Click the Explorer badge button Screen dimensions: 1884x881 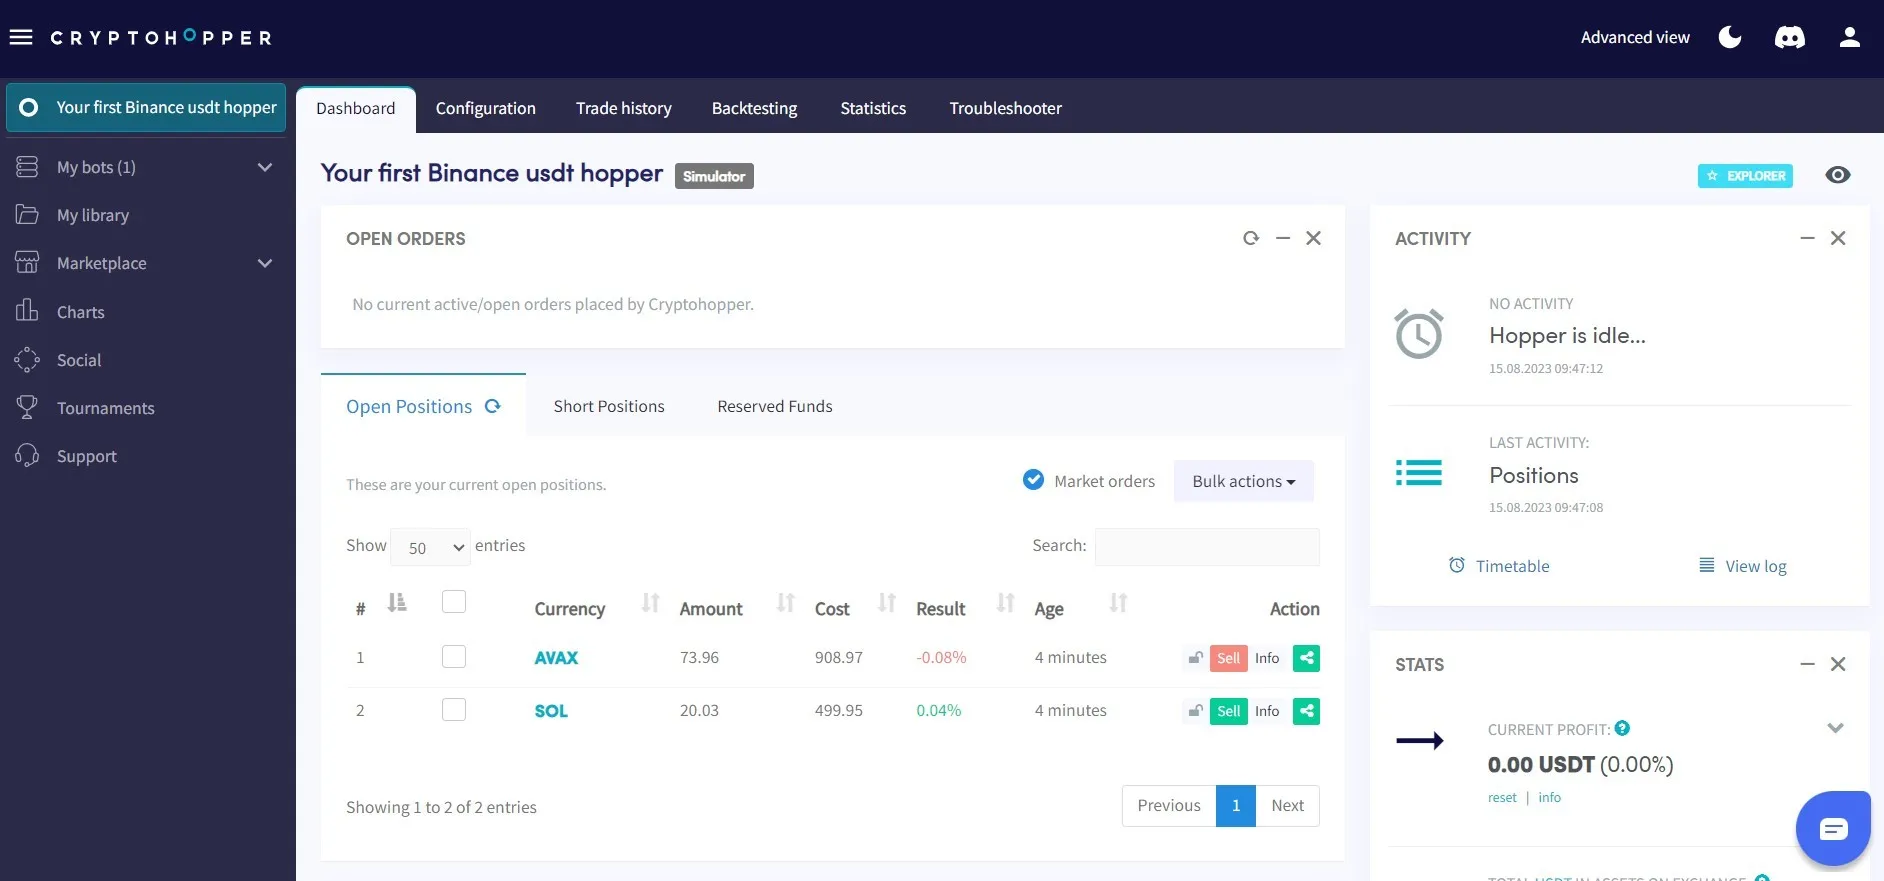click(1745, 176)
